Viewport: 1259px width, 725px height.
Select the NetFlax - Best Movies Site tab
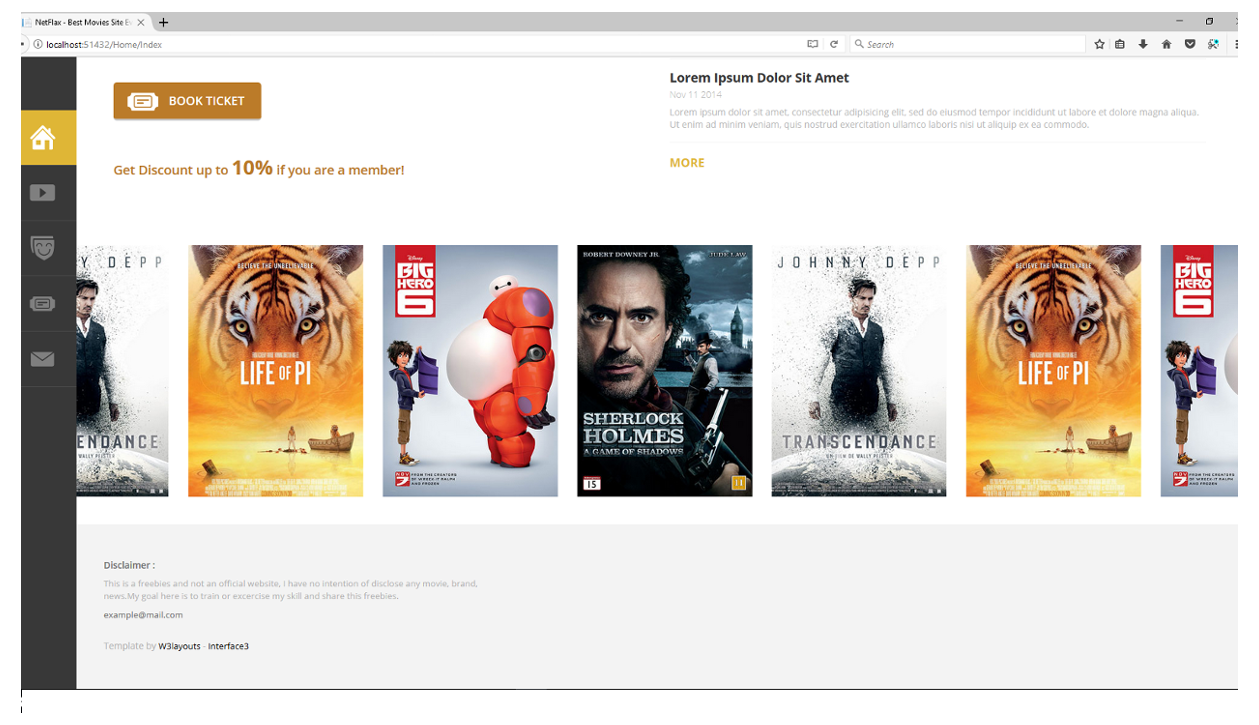click(86, 22)
